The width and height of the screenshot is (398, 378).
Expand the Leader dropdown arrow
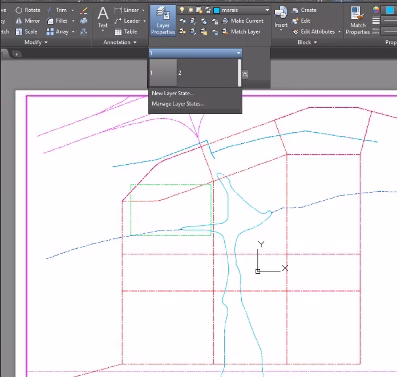145,21
